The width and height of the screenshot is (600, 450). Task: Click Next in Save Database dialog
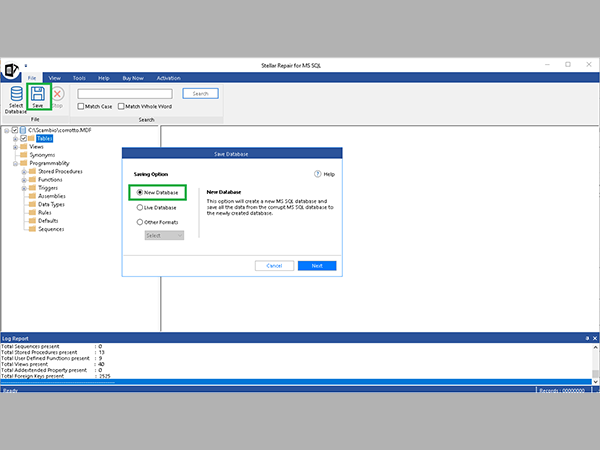coord(317,266)
